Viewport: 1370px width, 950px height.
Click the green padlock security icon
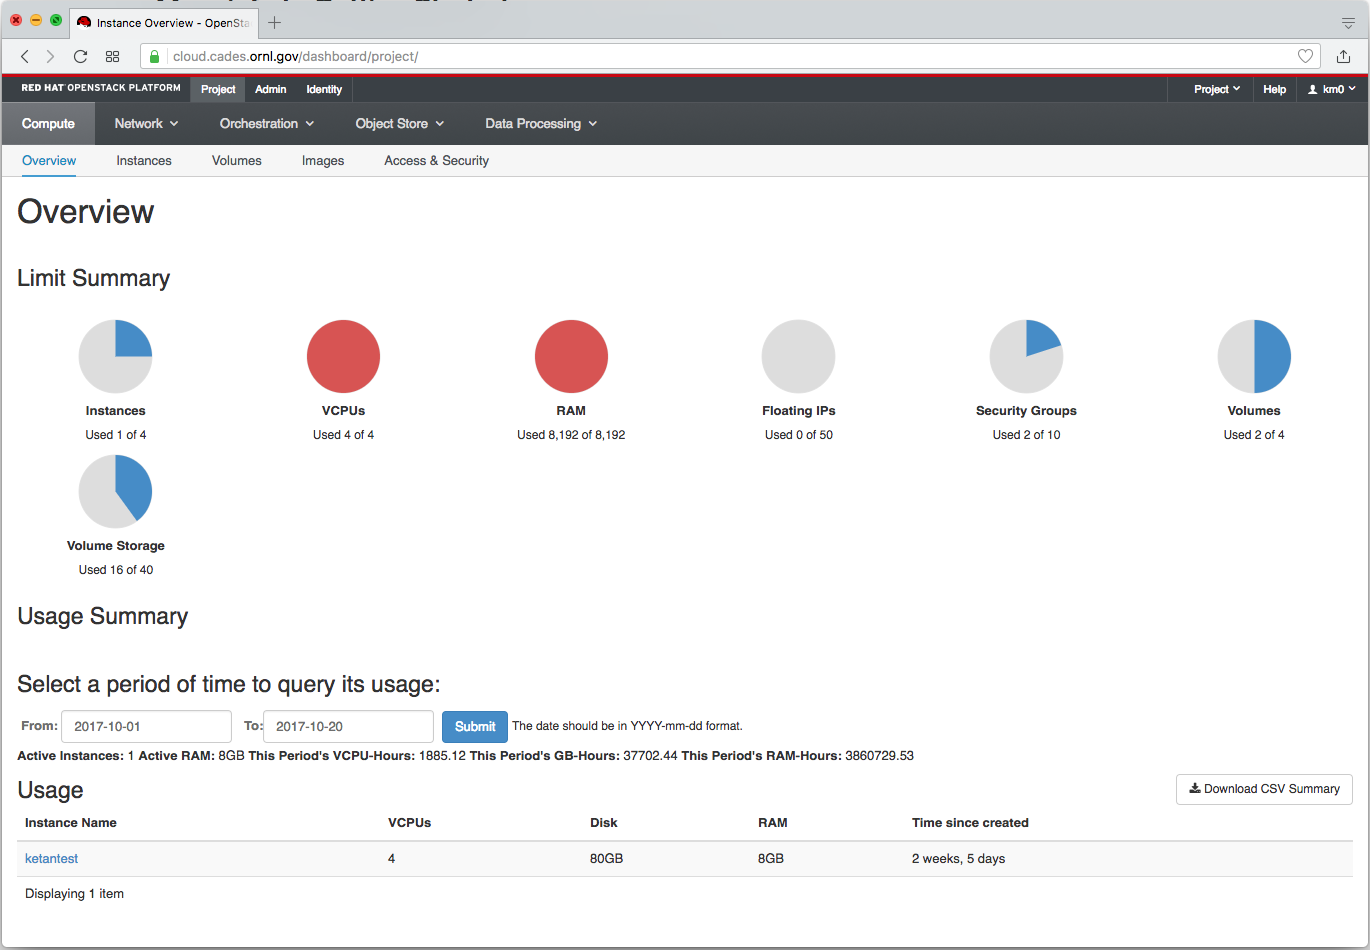pyautogui.click(x=156, y=57)
